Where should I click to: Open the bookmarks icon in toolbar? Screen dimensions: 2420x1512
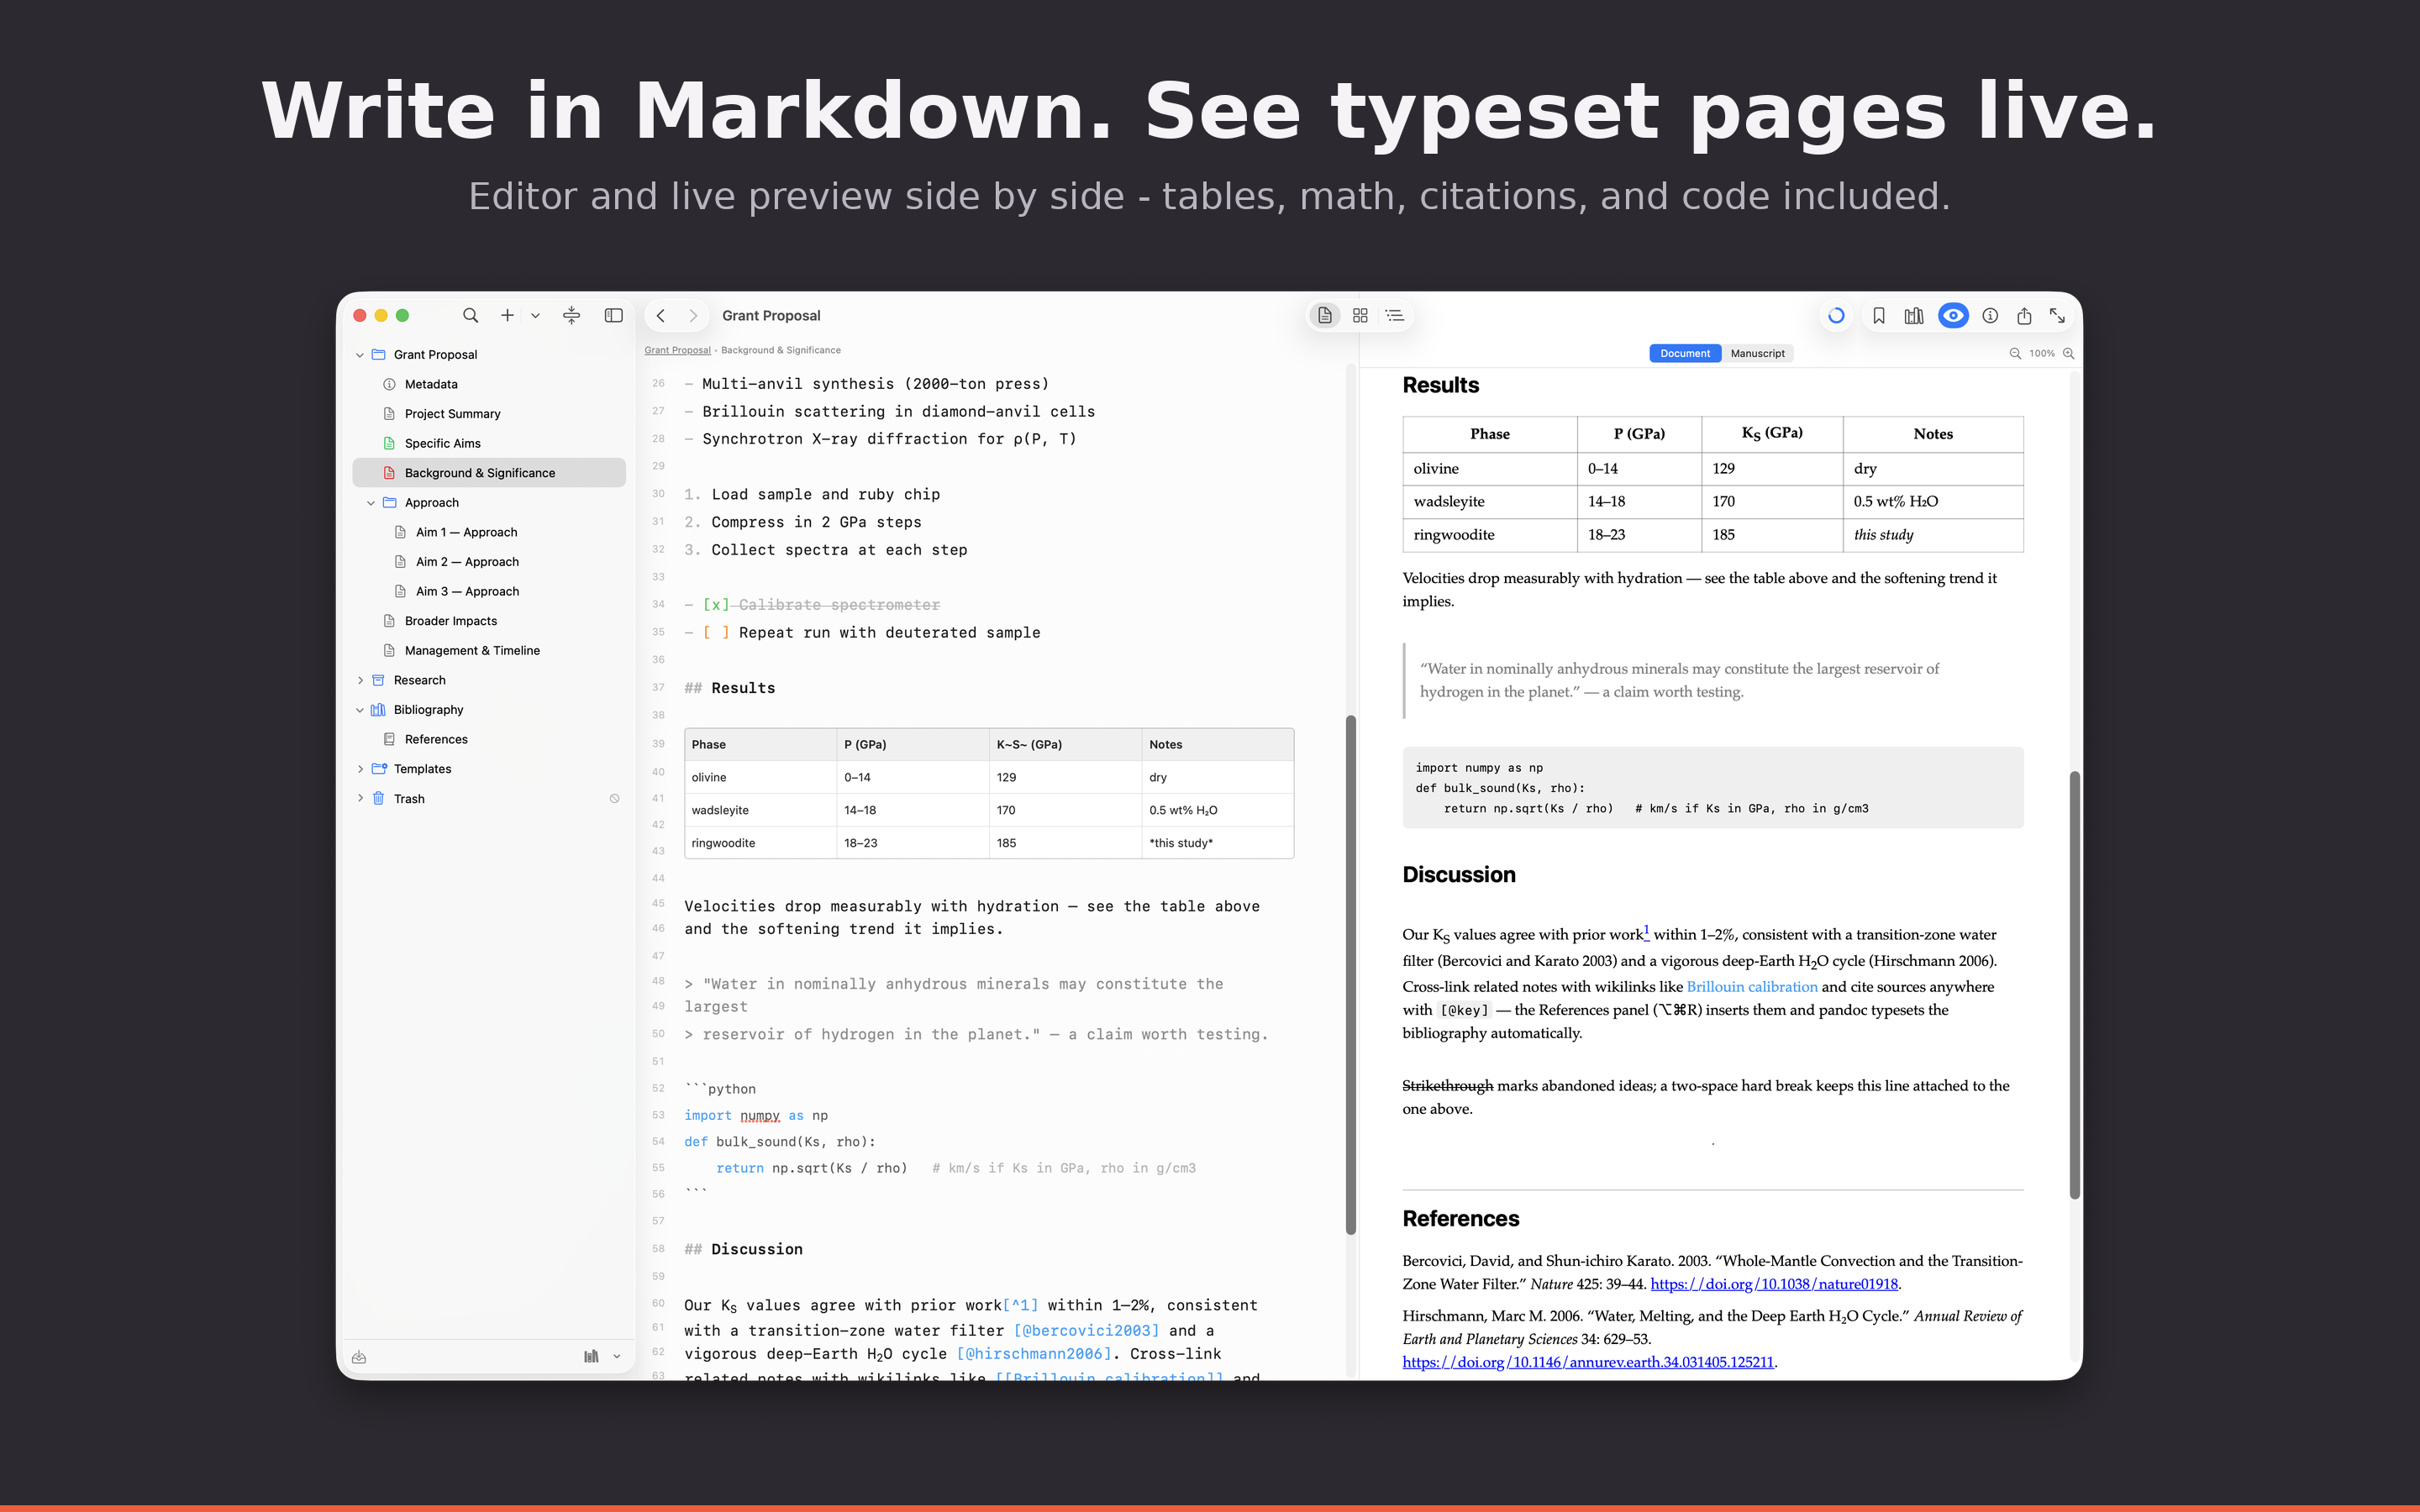click(1879, 315)
